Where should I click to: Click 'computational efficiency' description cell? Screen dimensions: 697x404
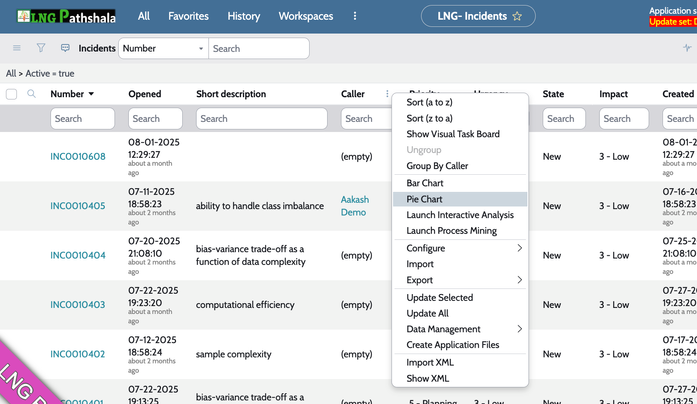(x=245, y=304)
